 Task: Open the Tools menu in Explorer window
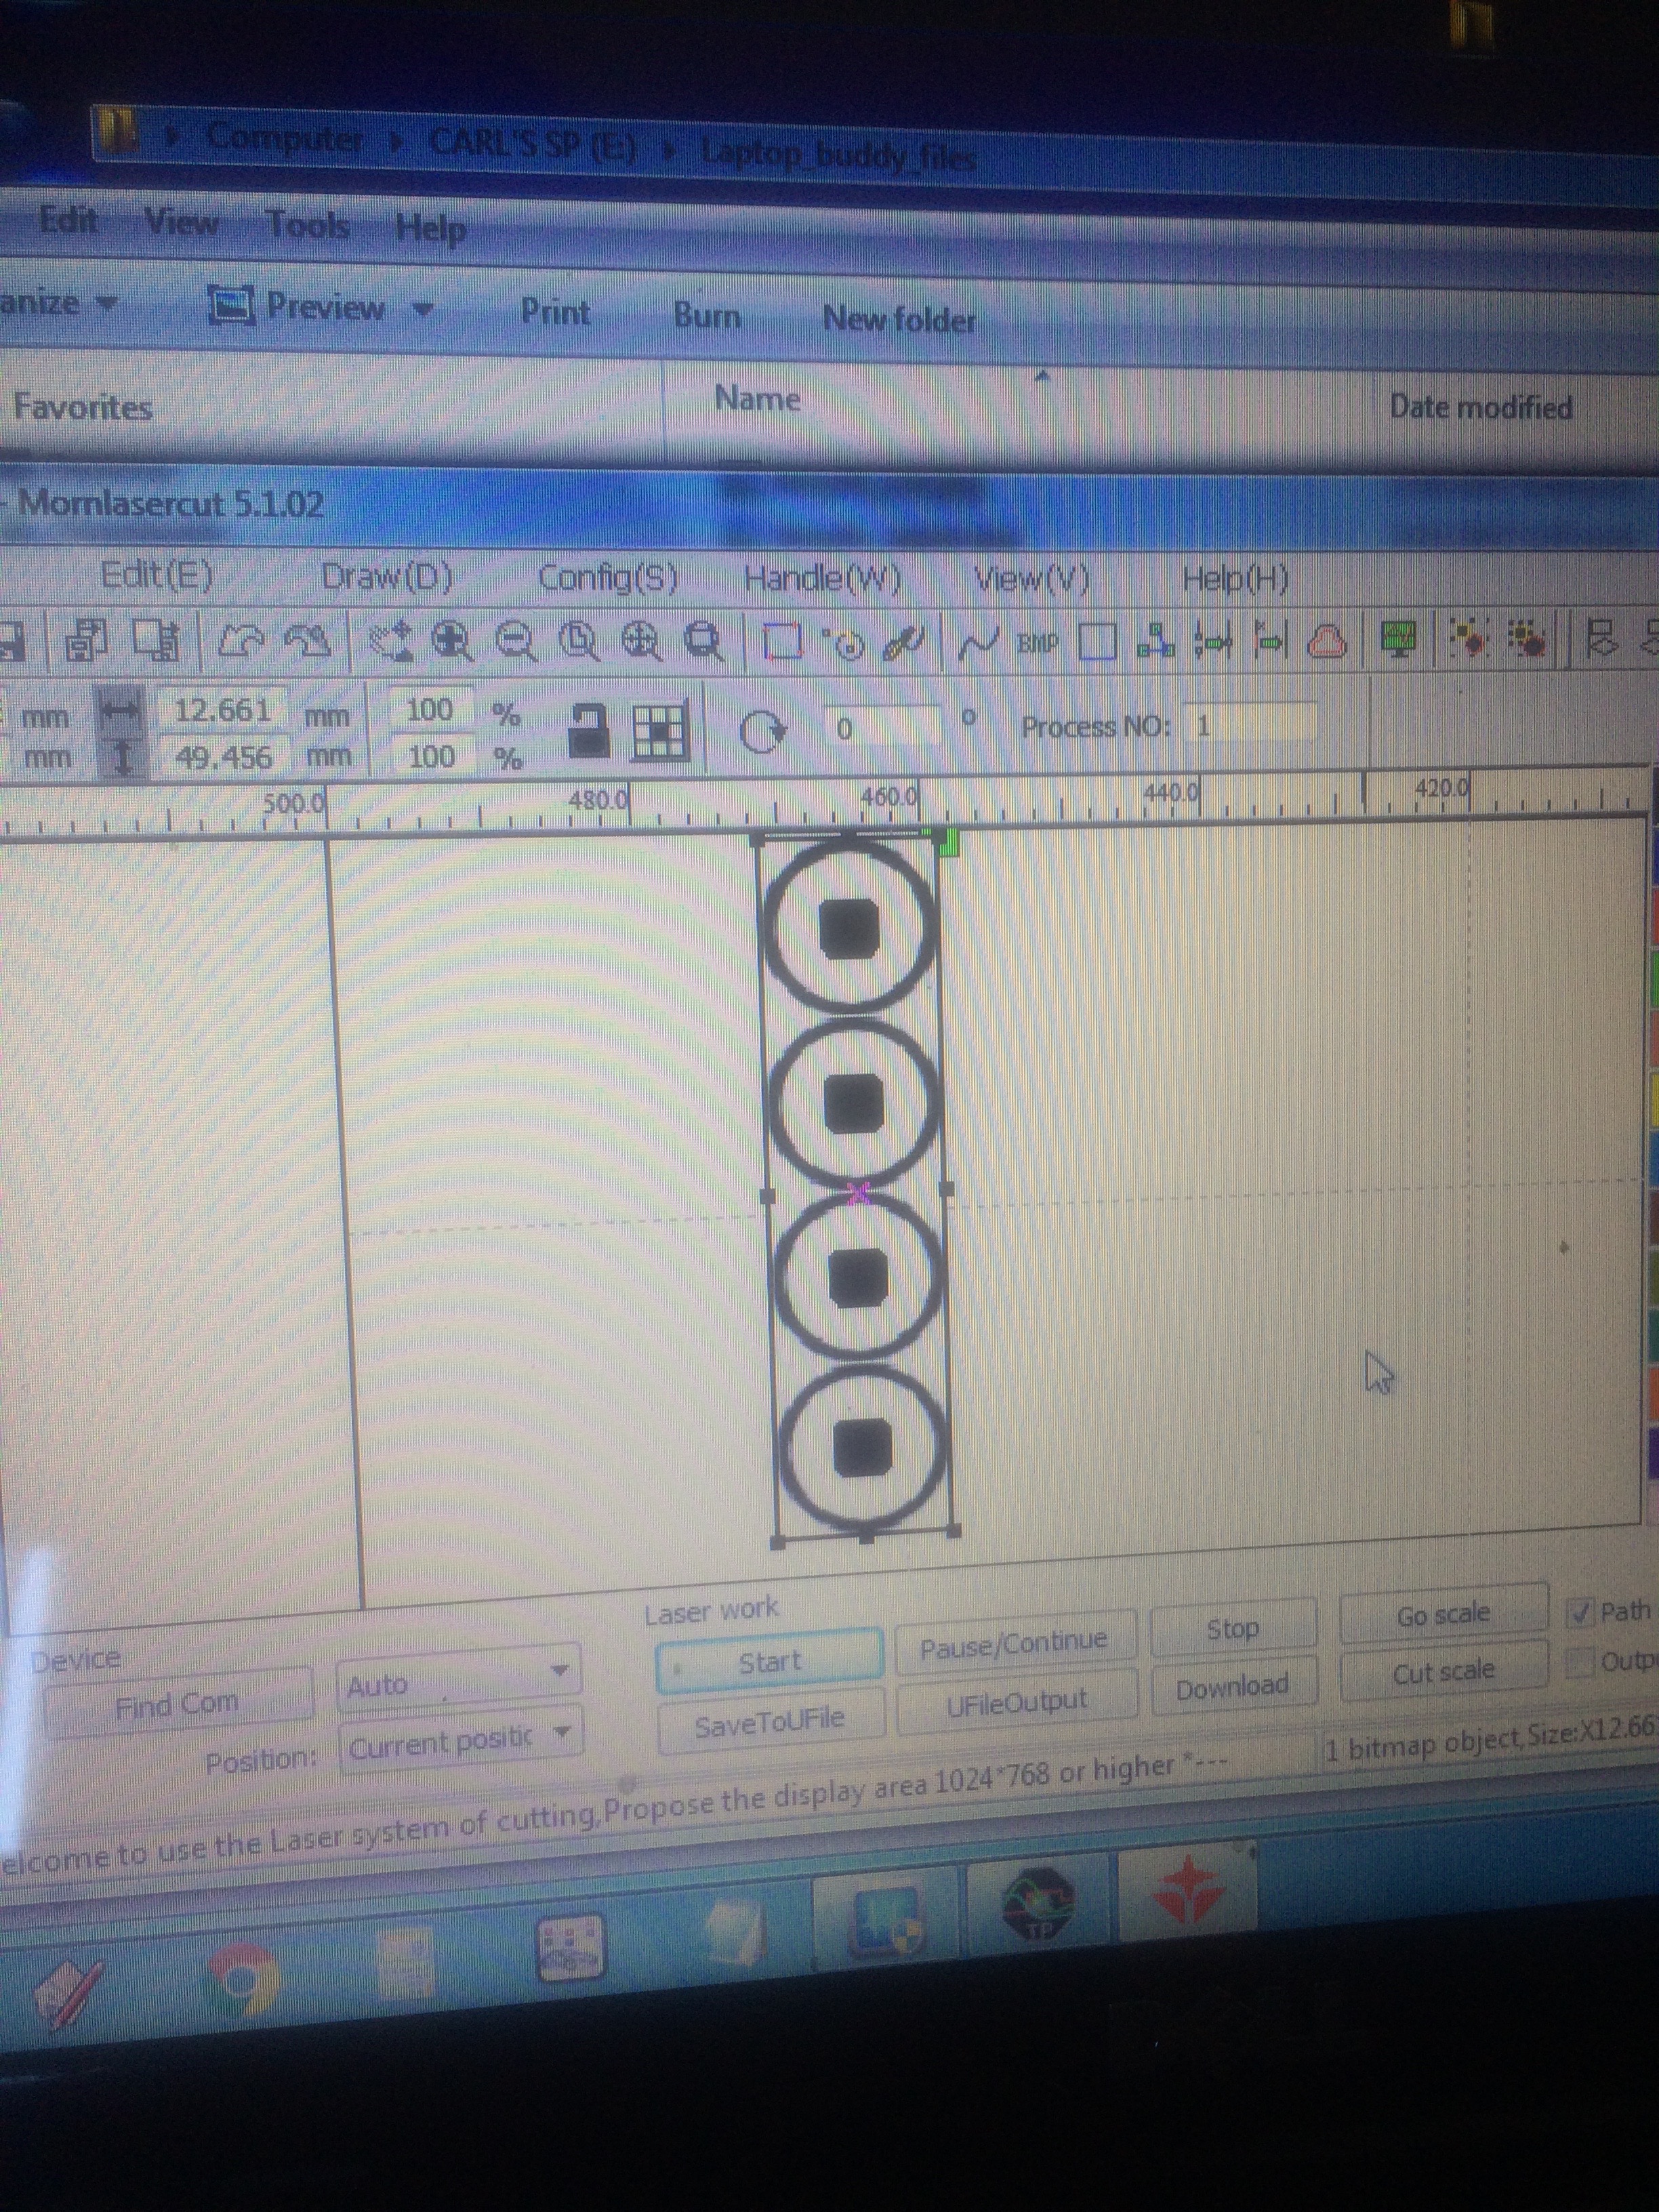point(307,224)
